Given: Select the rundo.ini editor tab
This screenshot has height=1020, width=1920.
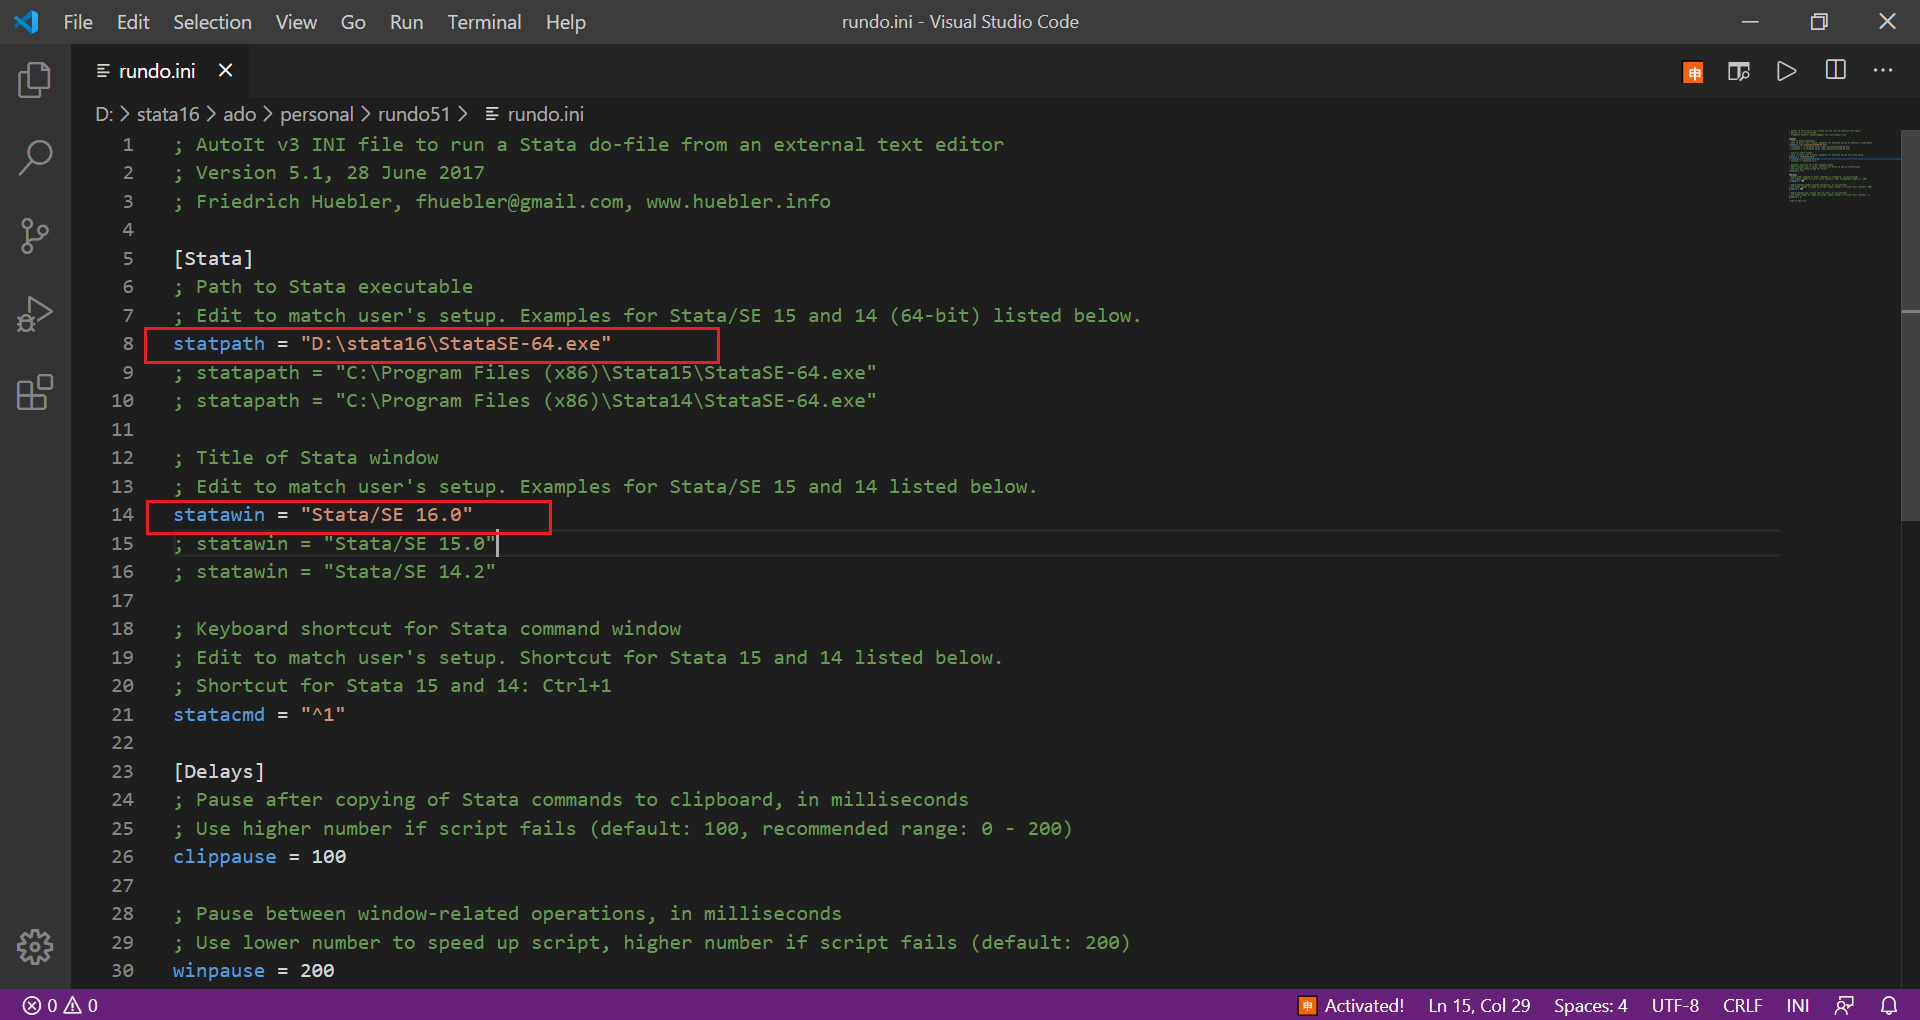Looking at the screenshot, I should tap(157, 70).
